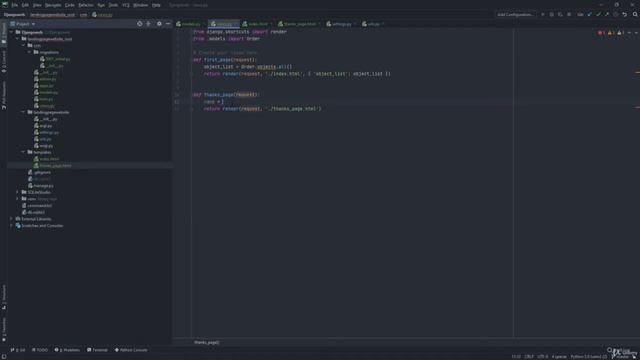Expand Scratches and Consoles node

tap(12, 226)
